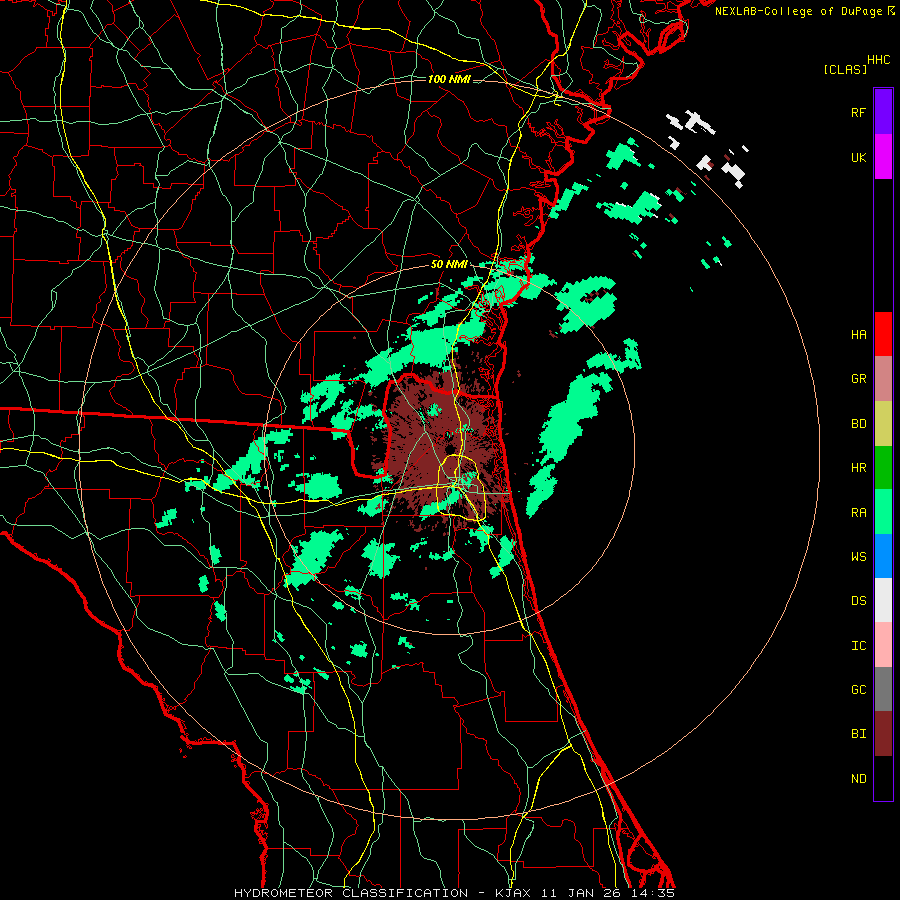This screenshot has width=900, height=900.
Task: Click the BI brown legend swatch
Action: [x=883, y=734]
